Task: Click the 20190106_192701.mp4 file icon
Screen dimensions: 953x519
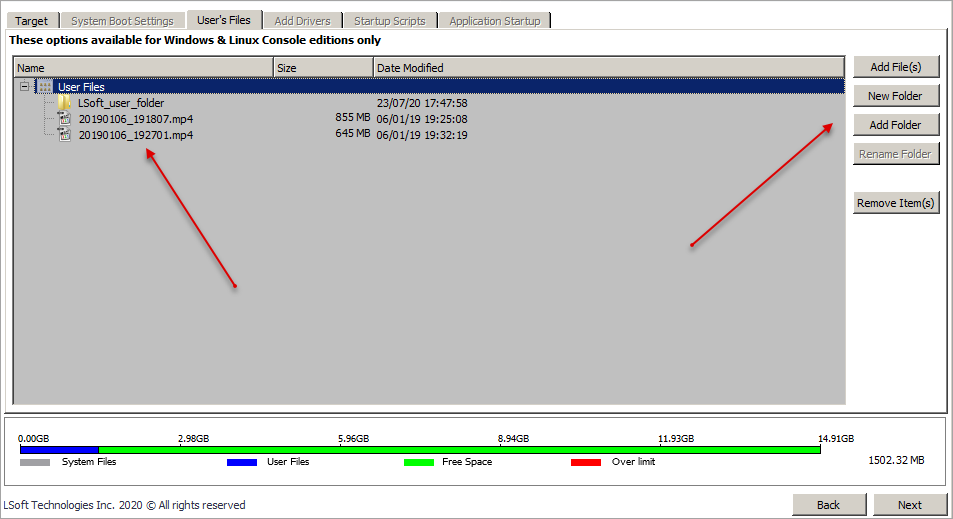Action: coord(65,134)
